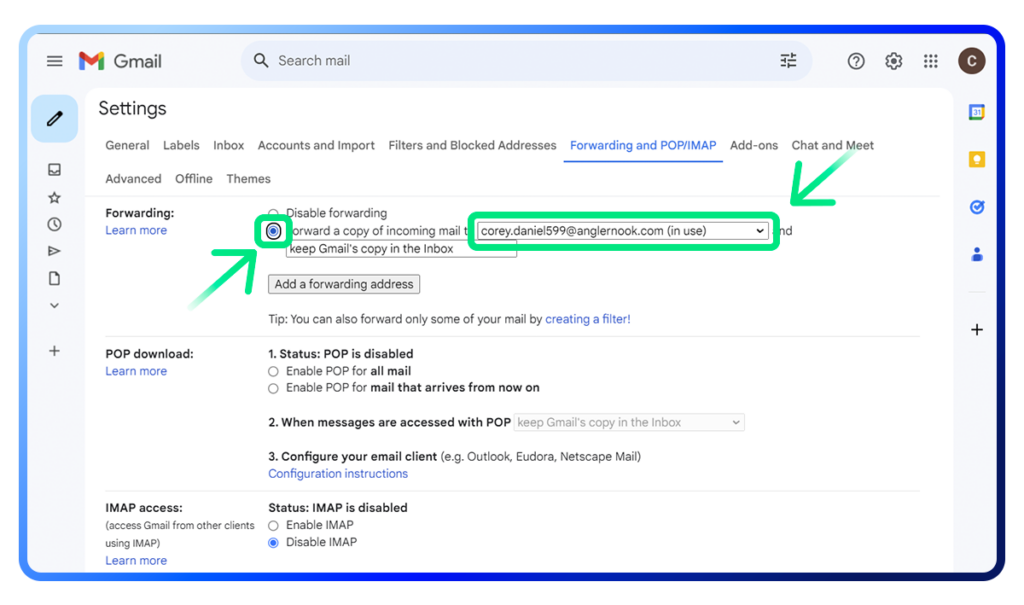Viewport: 1024px width, 605px height.
Task: Switch to Accounts and Import tab
Action: [316, 145]
